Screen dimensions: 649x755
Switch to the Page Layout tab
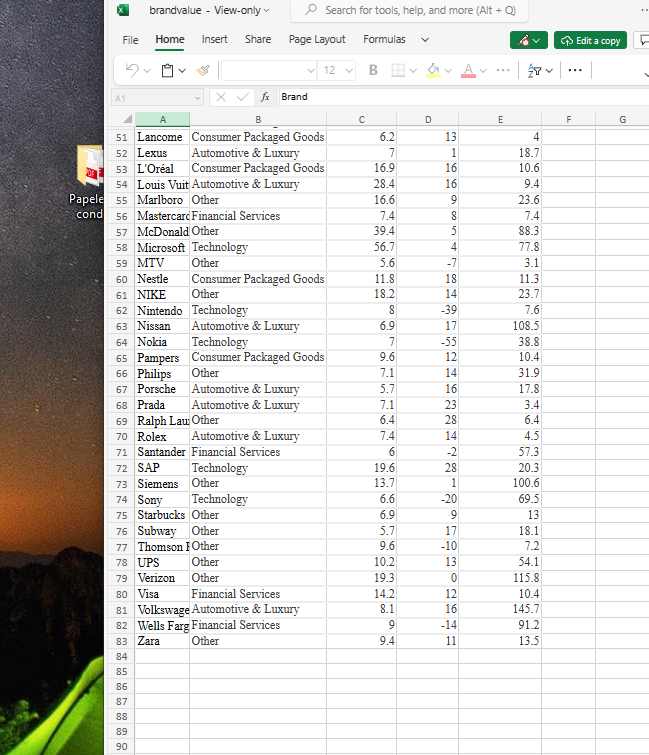[x=317, y=39]
